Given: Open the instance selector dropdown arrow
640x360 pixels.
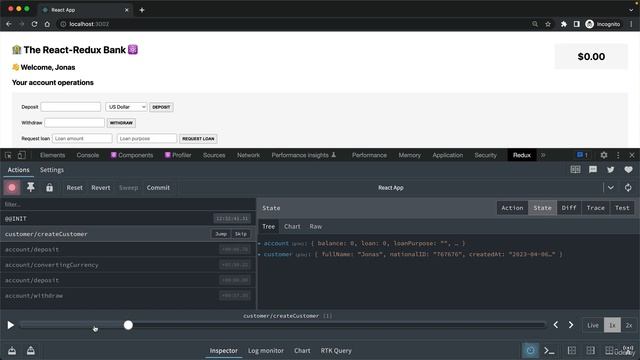Looking at the screenshot, I should coord(611,188).
